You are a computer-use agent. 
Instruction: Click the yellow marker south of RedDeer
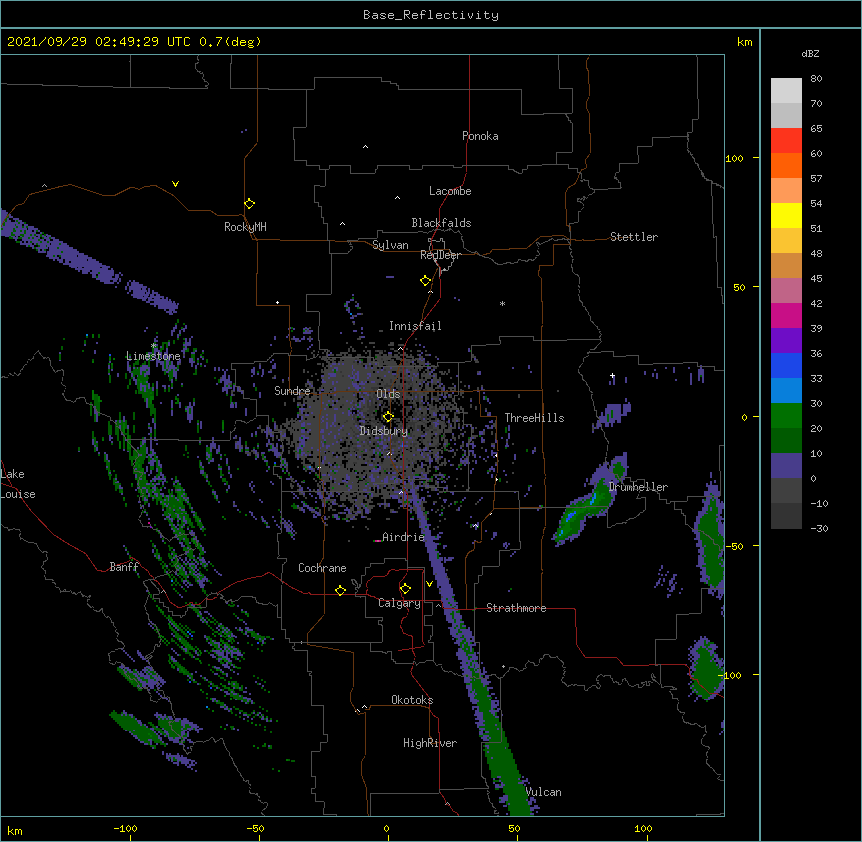click(x=425, y=280)
